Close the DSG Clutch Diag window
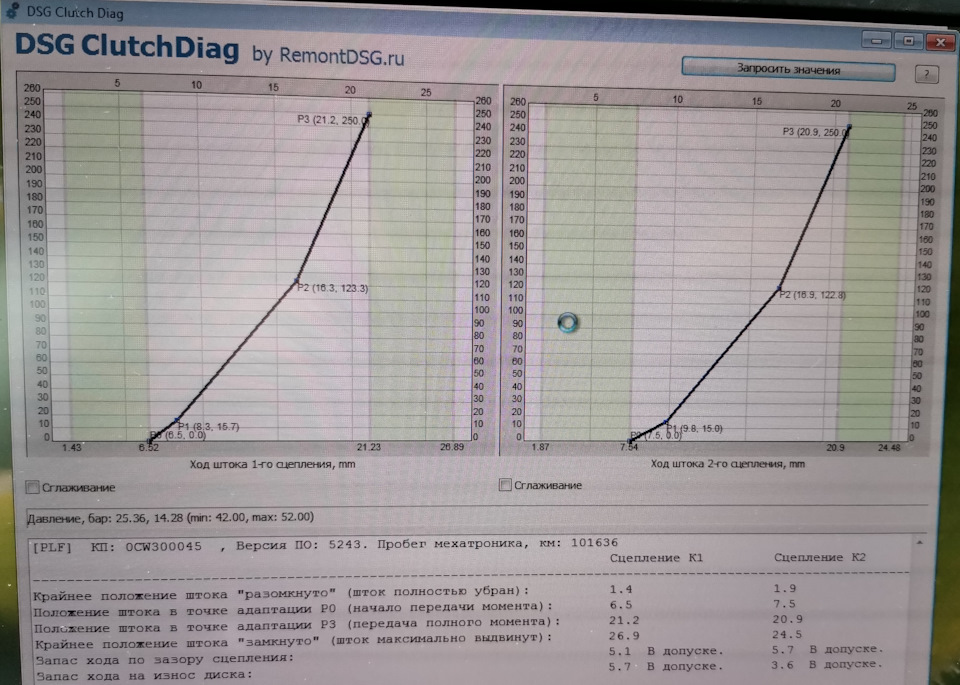This screenshot has height=685, width=960. (x=940, y=42)
